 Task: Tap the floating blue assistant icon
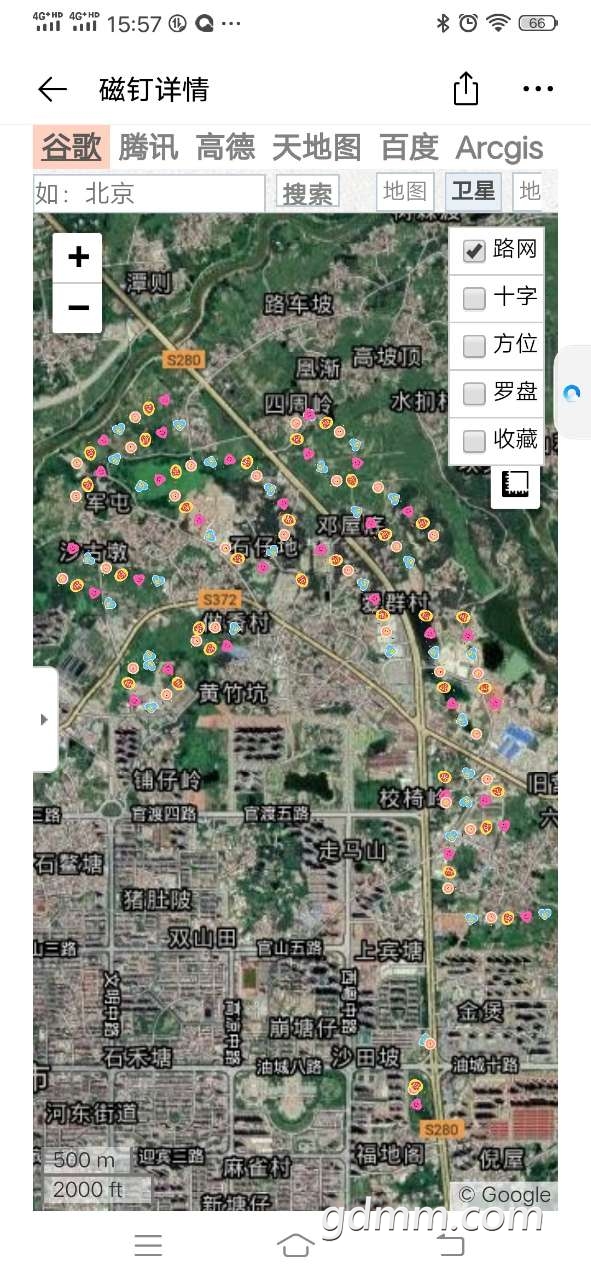[572, 393]
